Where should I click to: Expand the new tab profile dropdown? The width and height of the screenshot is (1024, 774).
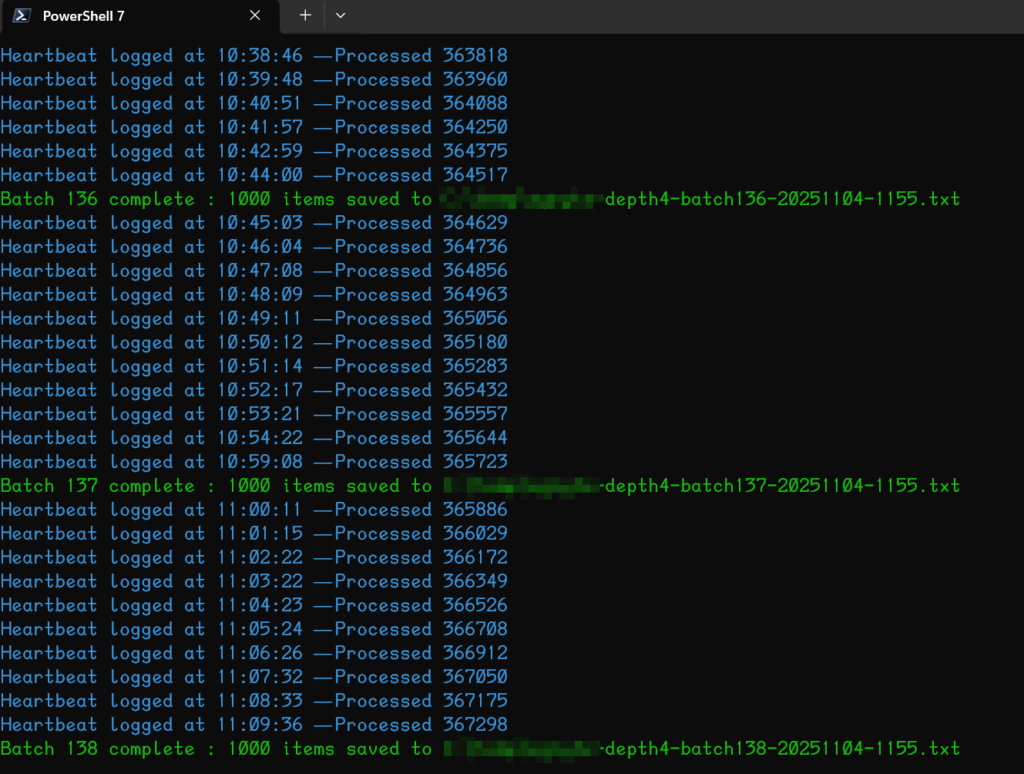(340, 16)
